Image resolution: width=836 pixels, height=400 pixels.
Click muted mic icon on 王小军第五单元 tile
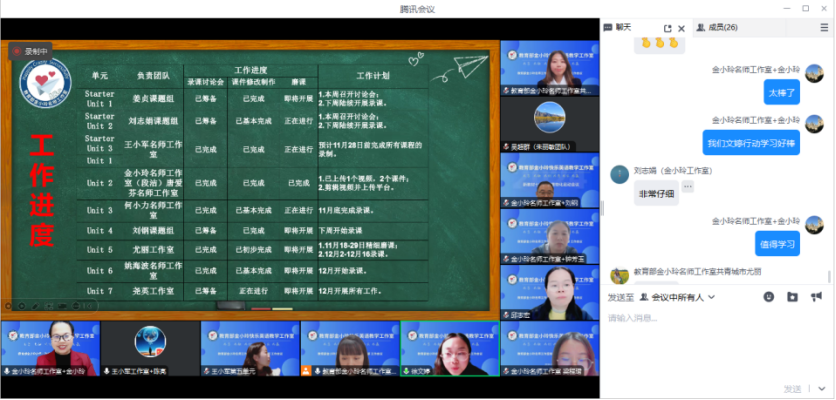[206, 371]
